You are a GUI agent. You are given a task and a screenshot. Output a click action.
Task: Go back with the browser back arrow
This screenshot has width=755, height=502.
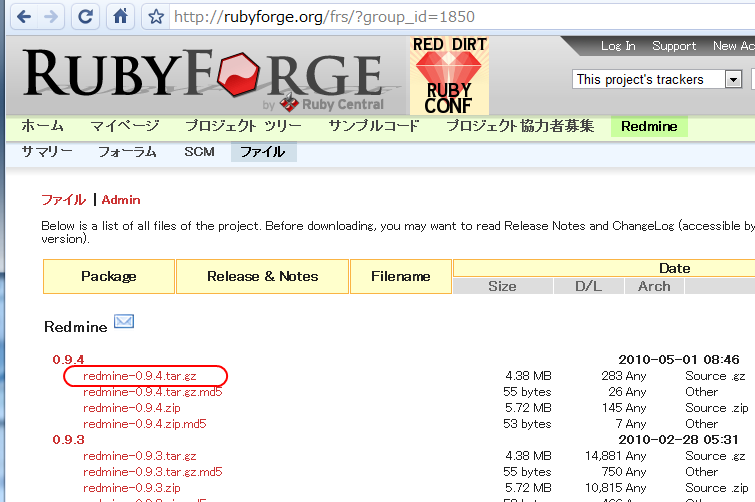click(24, 17)
